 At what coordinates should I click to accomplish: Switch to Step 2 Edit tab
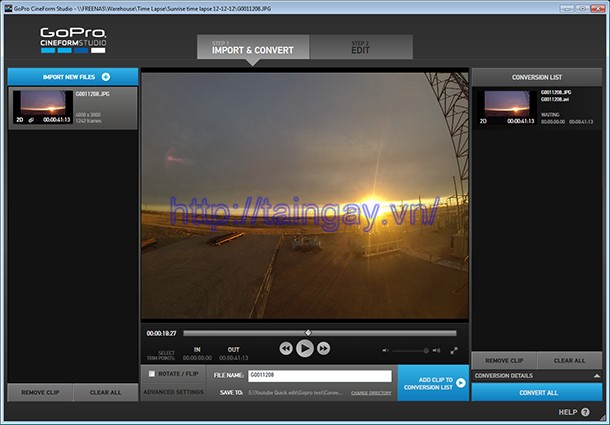[x=360, y=47]
